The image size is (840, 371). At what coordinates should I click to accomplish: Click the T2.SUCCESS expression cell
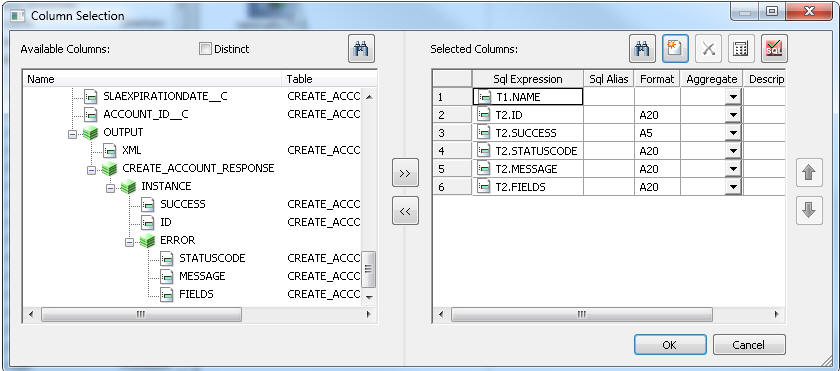(528, 133)
